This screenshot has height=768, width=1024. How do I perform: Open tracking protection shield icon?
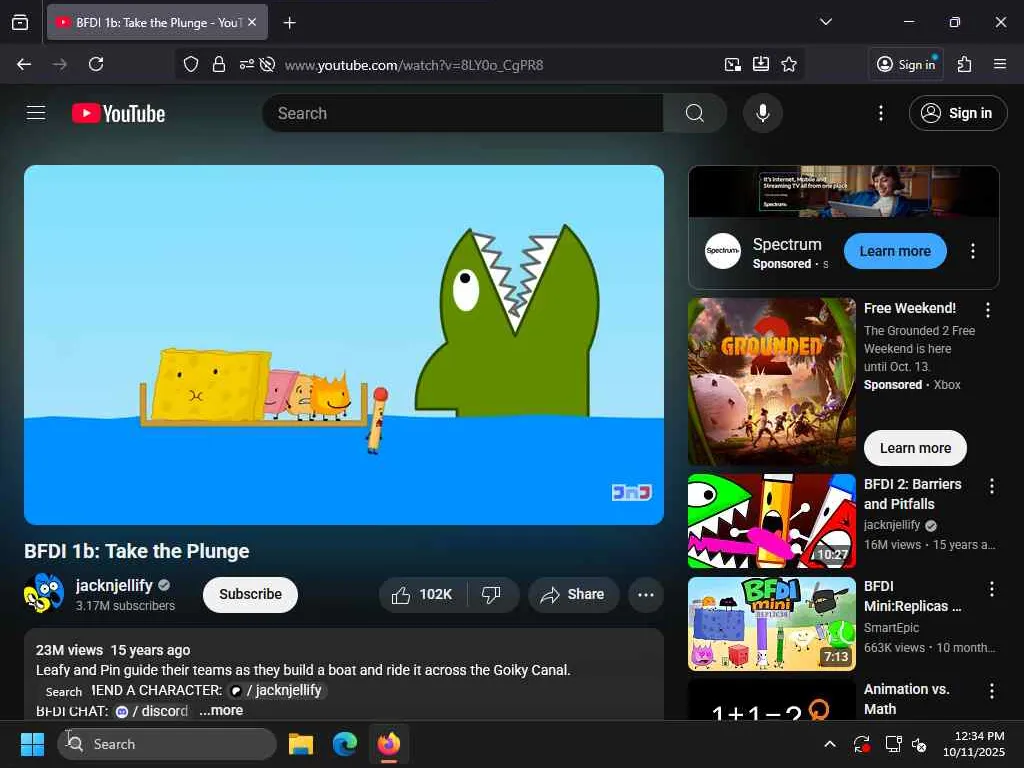coord(191,64)
